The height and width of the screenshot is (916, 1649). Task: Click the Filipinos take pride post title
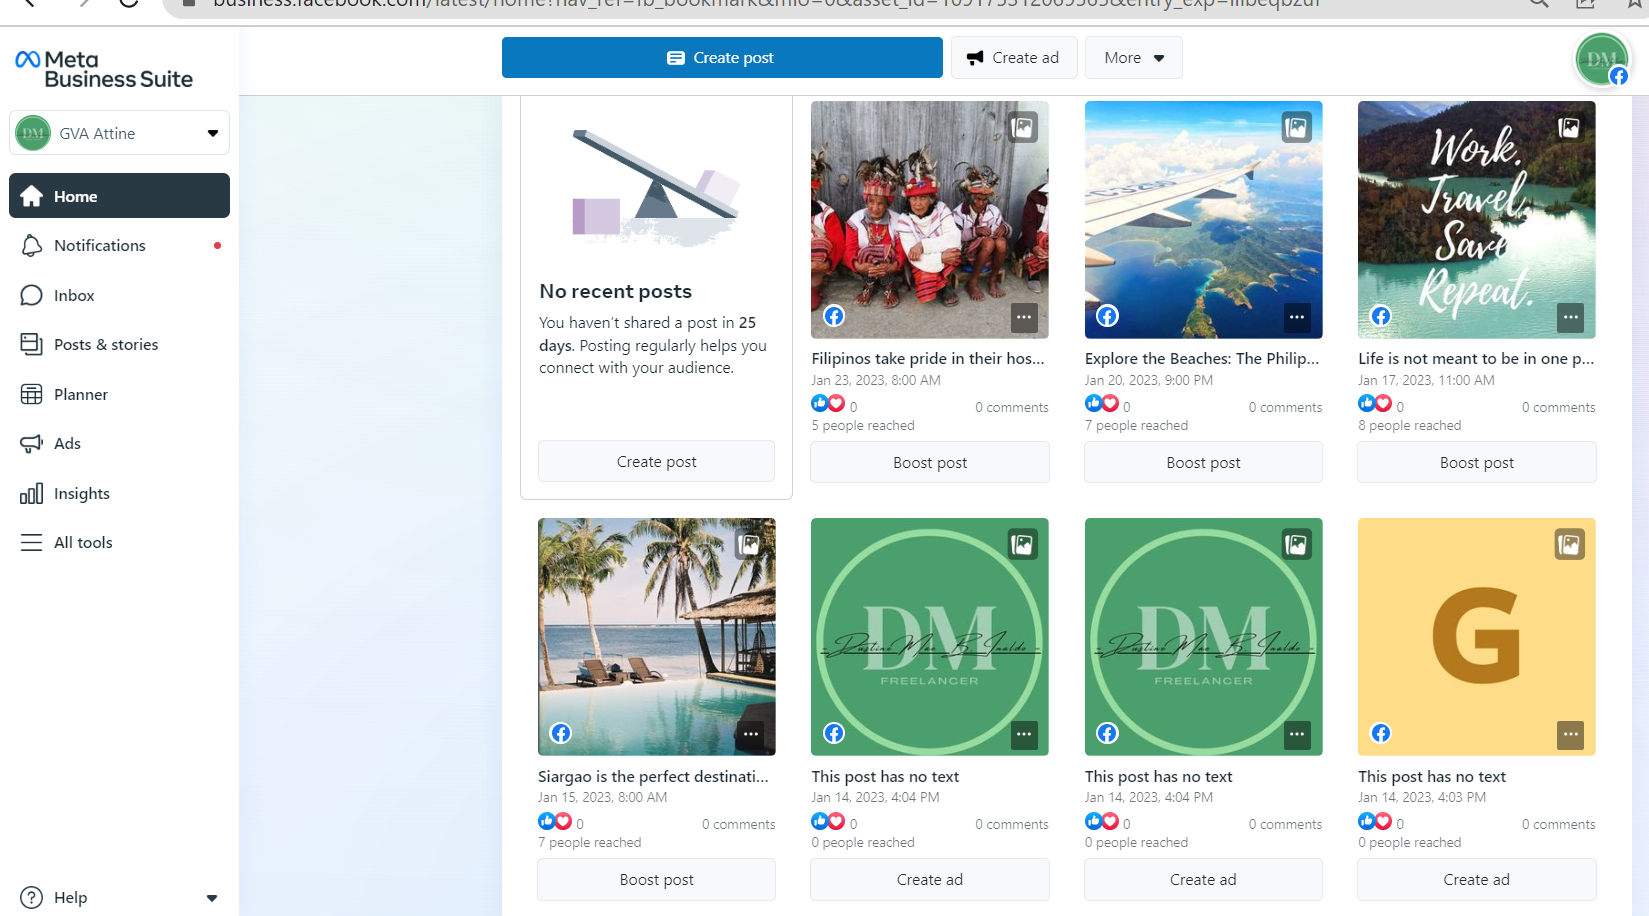pyautogui.click(x=928, y=359)
